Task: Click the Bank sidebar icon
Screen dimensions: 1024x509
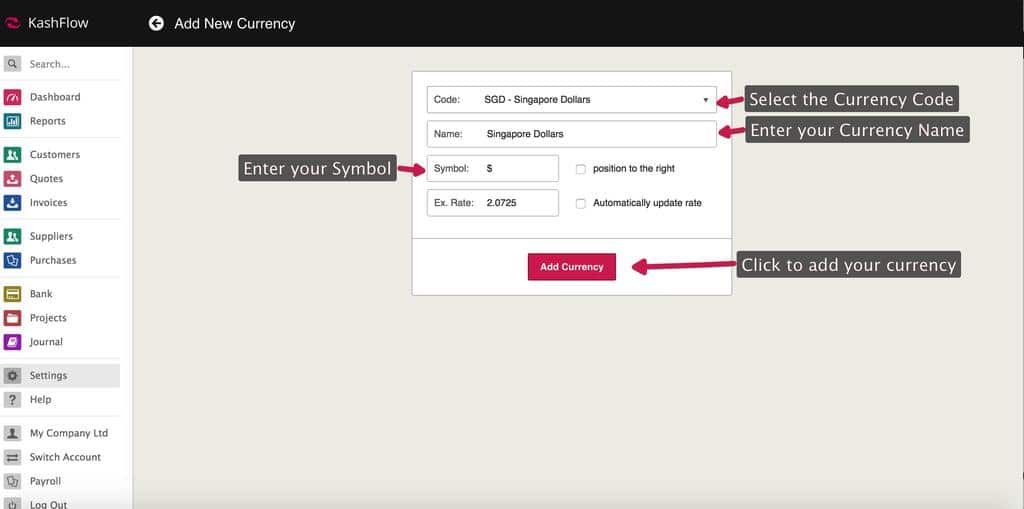Action: click(x=12, y=294)
